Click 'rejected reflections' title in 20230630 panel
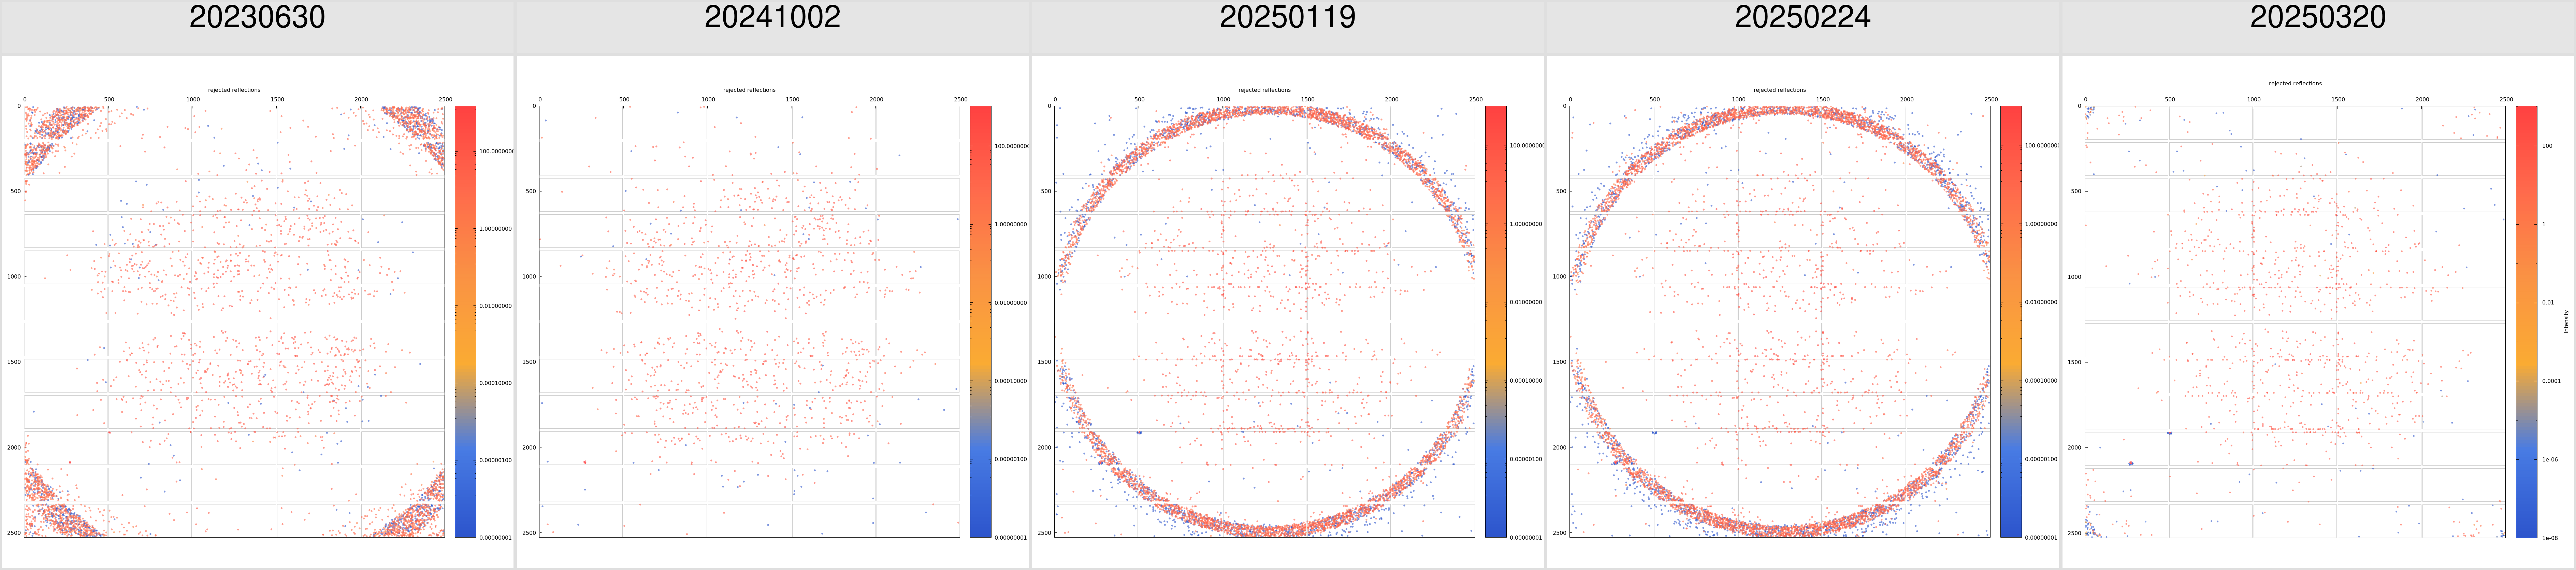2576x570 pixels. point(234,90)
